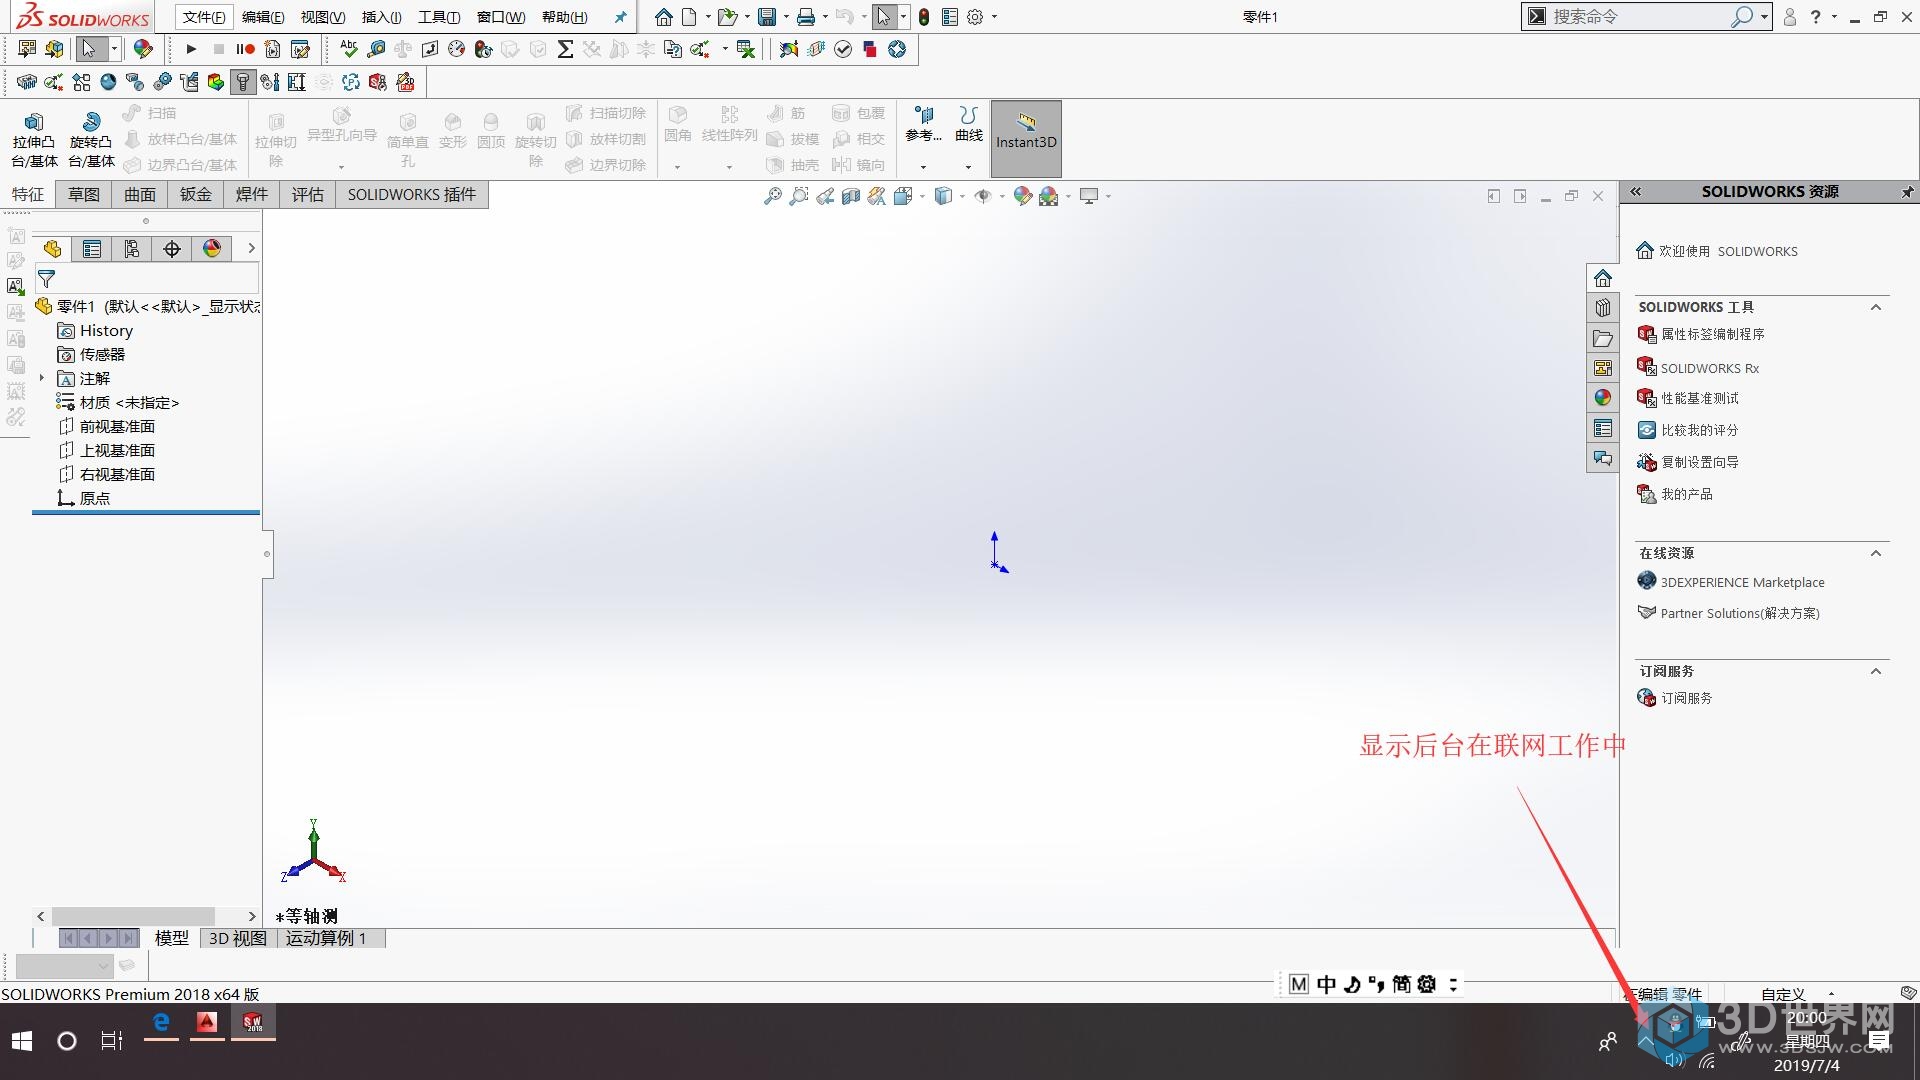Image resolution: width=1920 pixels, height=1080 pixels.
Task: Start macro playback with the play icon
Action: point(191,49)
